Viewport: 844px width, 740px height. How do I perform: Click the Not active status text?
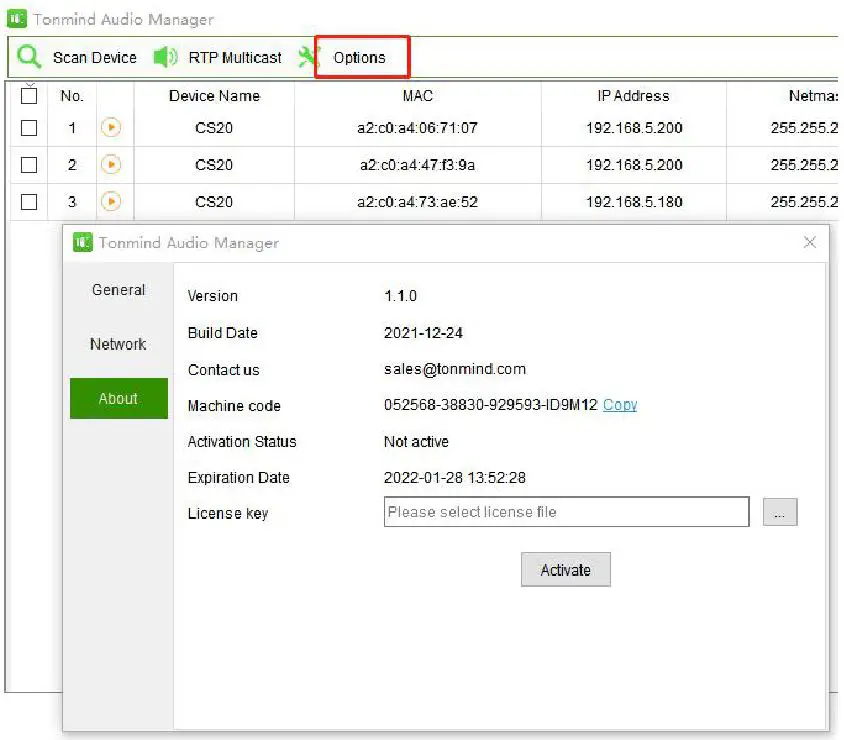[x=416, y=442]
